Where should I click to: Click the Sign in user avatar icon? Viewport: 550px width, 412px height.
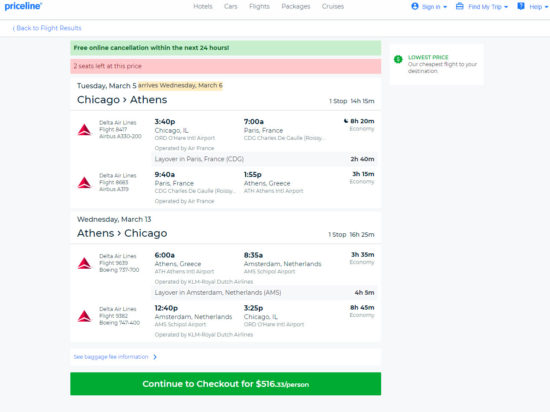point(415,6)
